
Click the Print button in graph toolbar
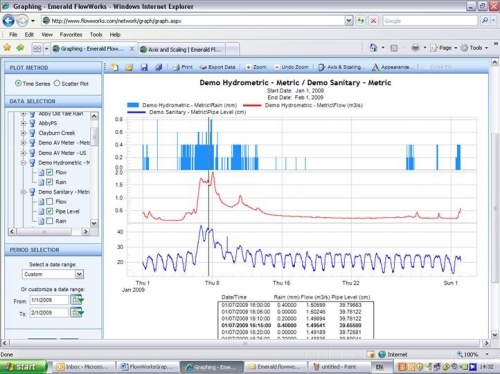182,67
